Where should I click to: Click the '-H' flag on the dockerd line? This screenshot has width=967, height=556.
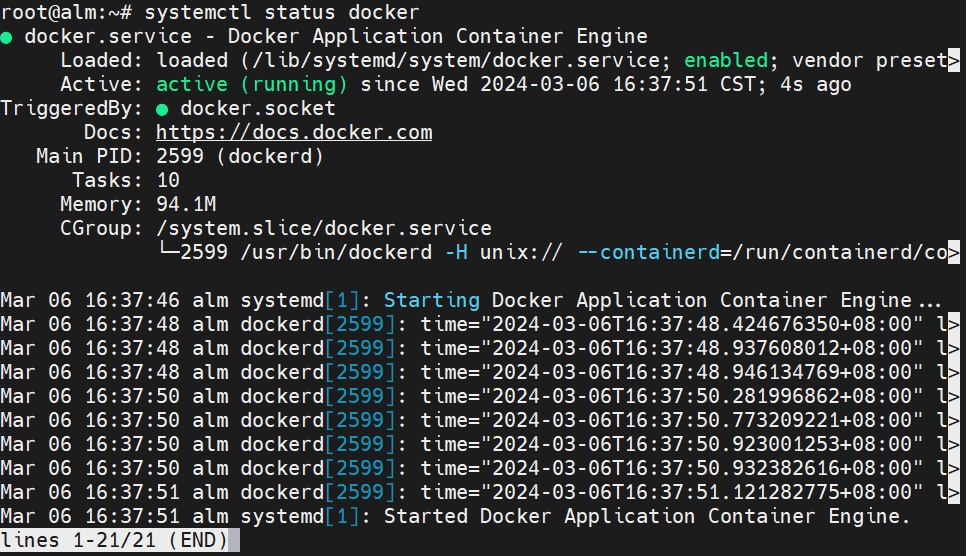tap(456, 253)
